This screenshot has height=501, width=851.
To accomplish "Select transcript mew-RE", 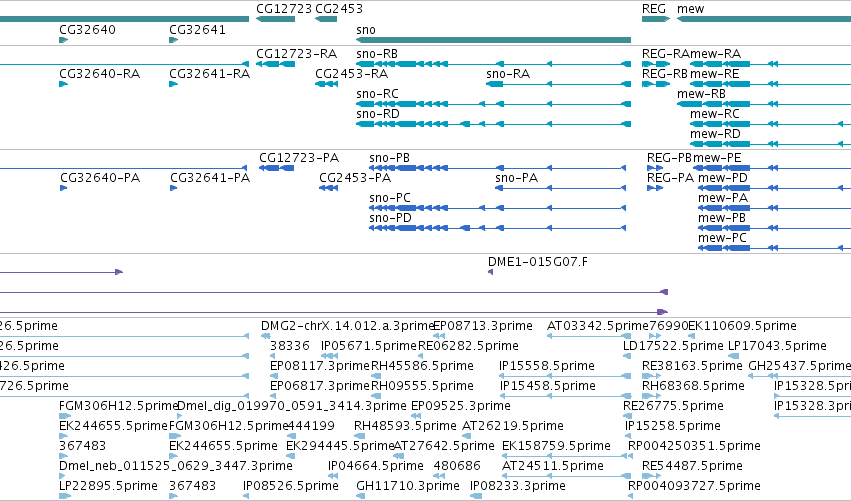I will click(715, 74).
